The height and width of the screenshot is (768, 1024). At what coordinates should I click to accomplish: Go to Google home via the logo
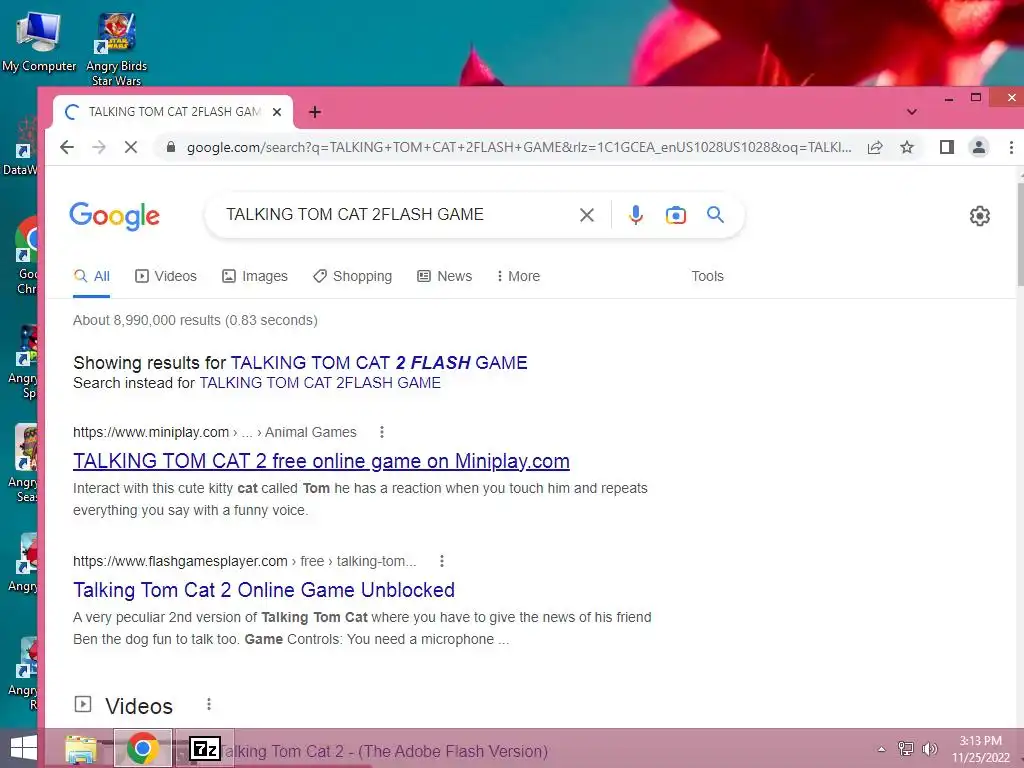tap(114, 216)
